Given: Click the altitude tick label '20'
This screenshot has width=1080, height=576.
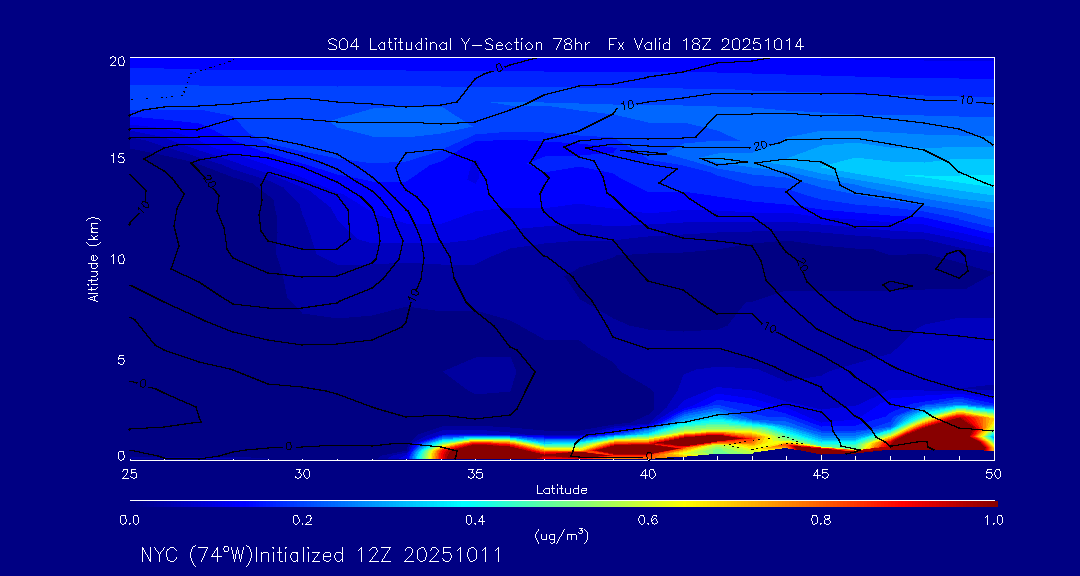Looking at the screenshot, I should (118, 61).
